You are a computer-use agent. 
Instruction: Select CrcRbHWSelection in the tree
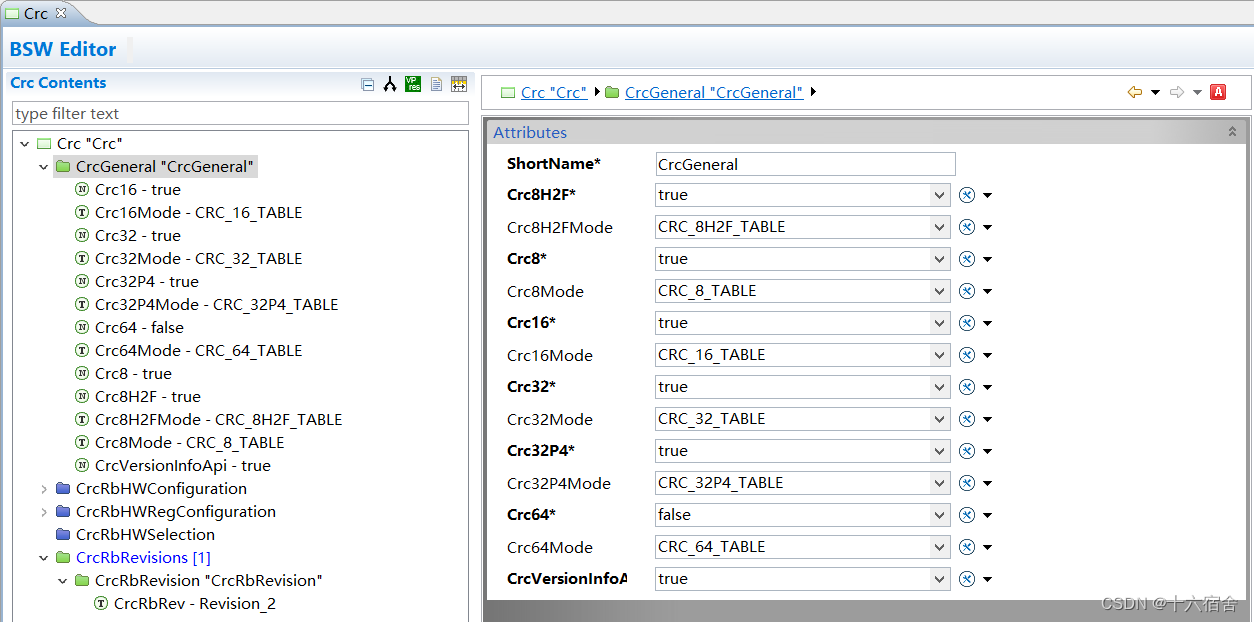145,535
